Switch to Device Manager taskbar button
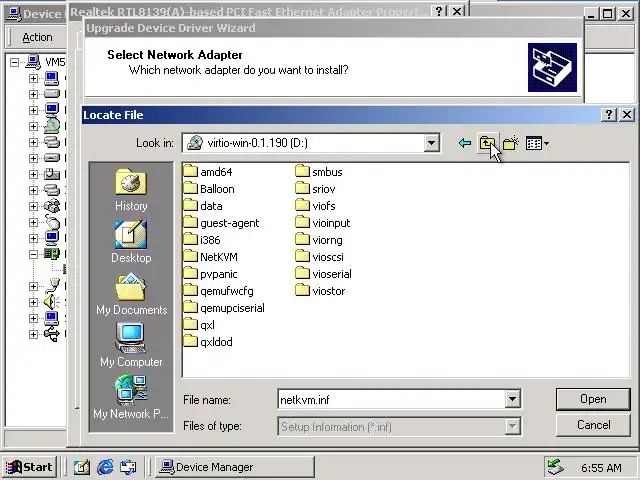This screenshot has width=640, height=480. pos(235,467)
